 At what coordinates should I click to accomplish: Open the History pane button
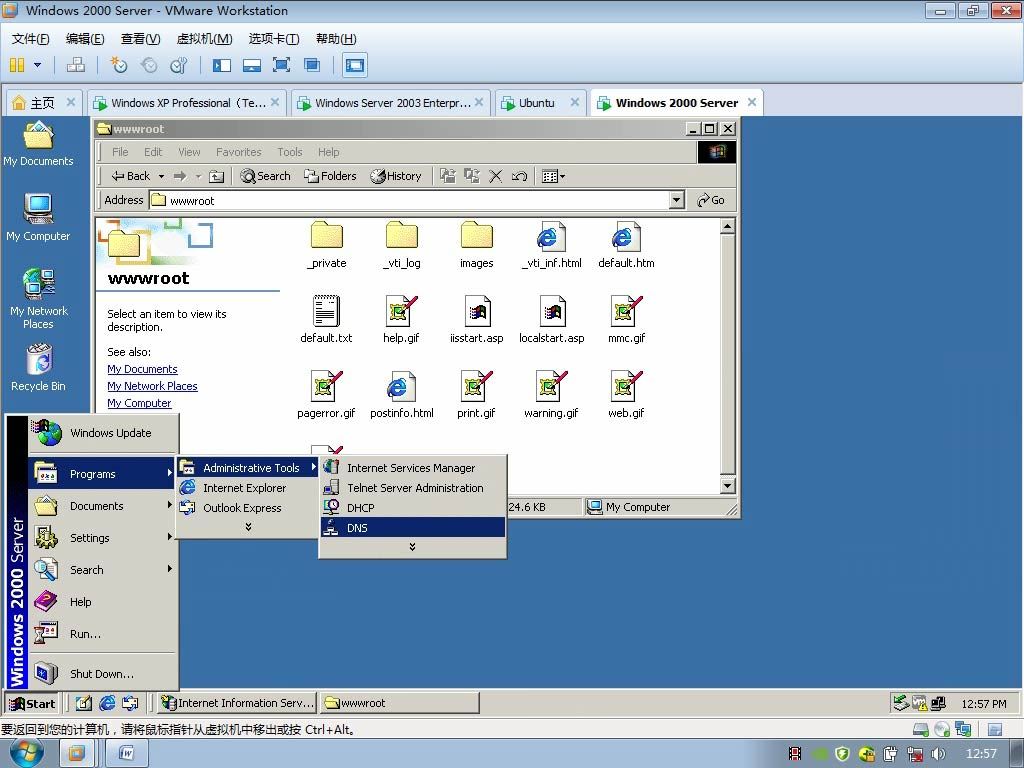395,176
